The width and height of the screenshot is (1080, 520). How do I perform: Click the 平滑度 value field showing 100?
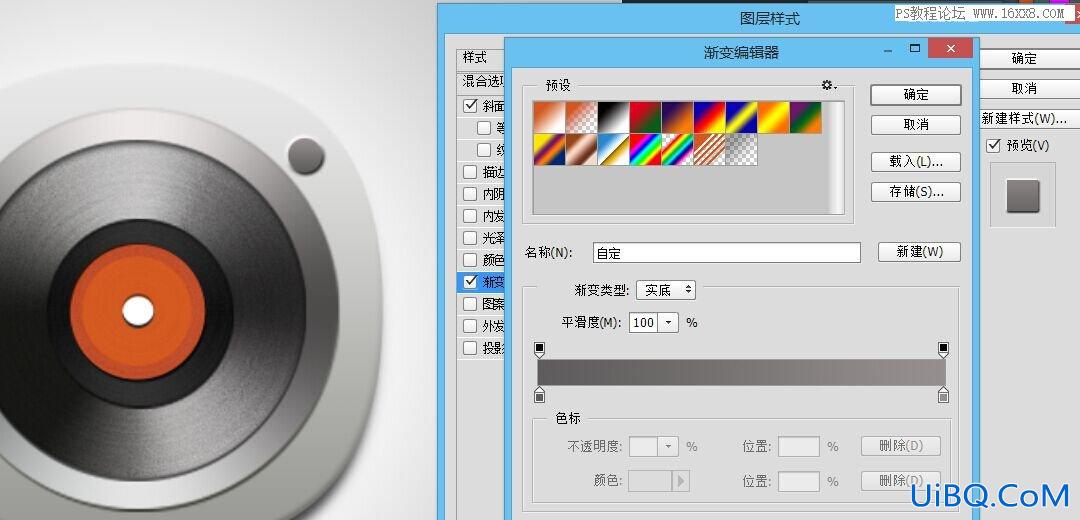tap(643, 322)
